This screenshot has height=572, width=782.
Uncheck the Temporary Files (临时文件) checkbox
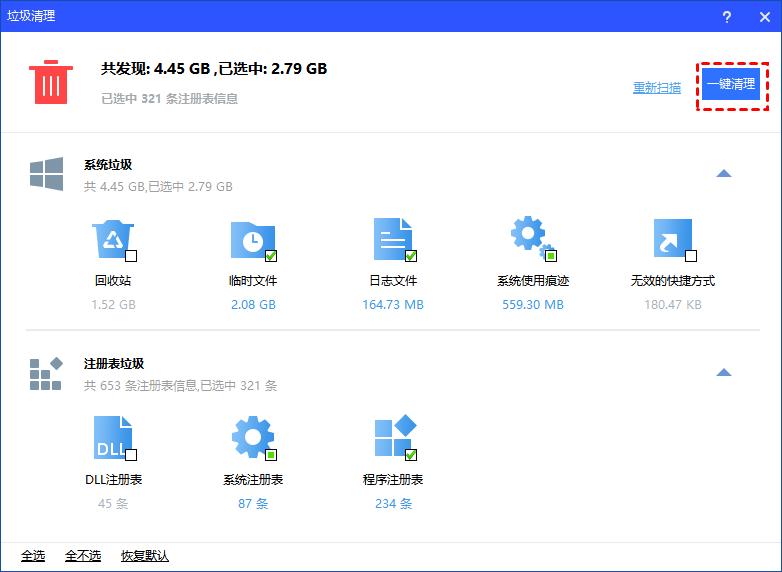271,256
